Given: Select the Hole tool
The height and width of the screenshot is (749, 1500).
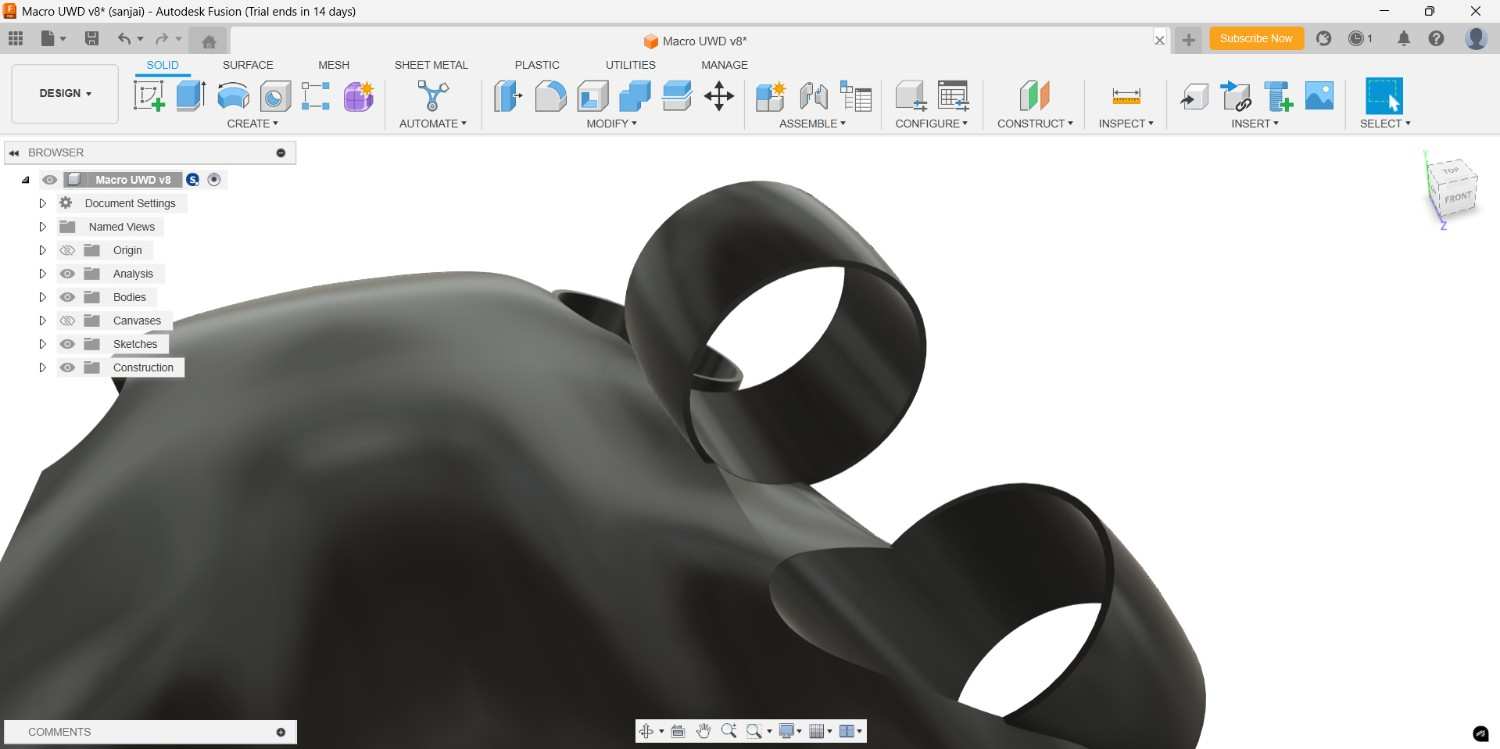Looking at the screenshot, I should pyautogui.click(x=275, y=96).
